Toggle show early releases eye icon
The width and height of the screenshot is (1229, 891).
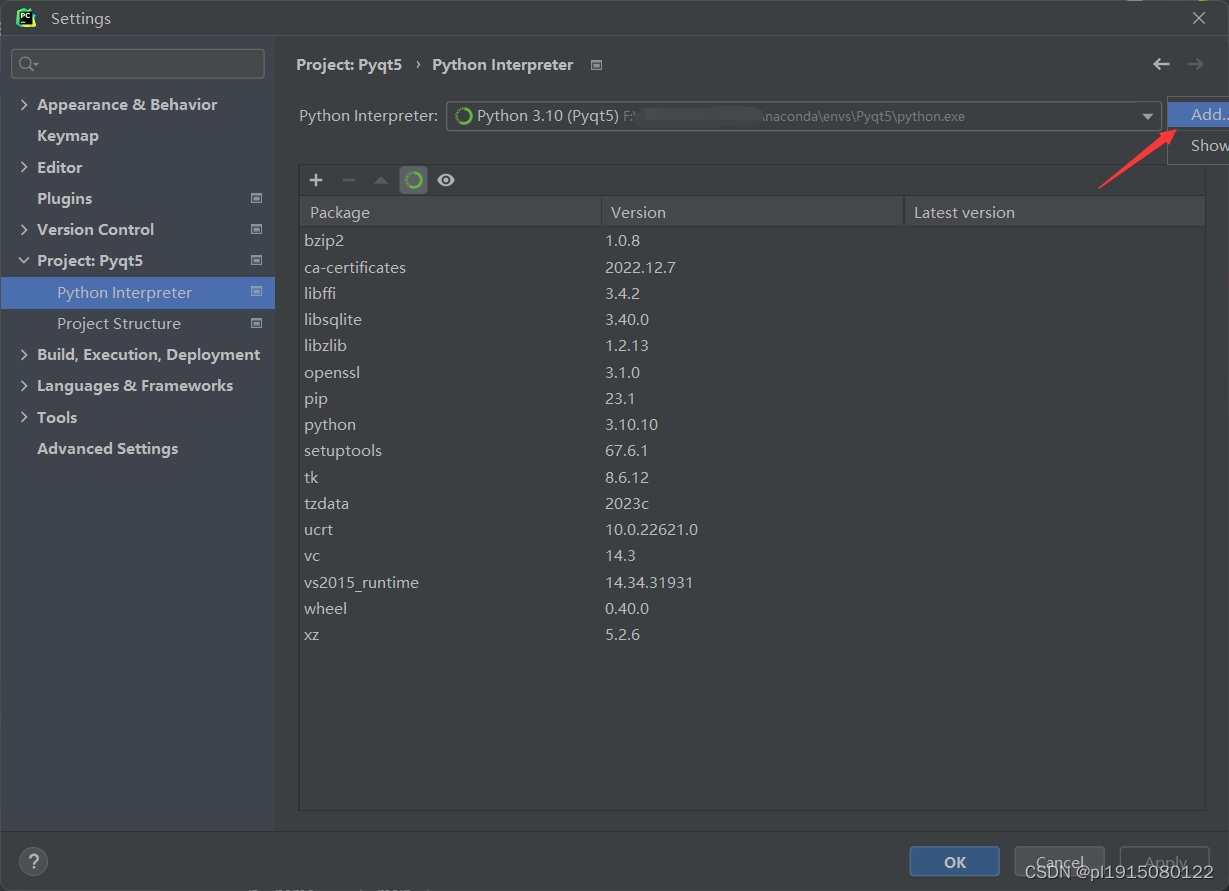(446, 180)
